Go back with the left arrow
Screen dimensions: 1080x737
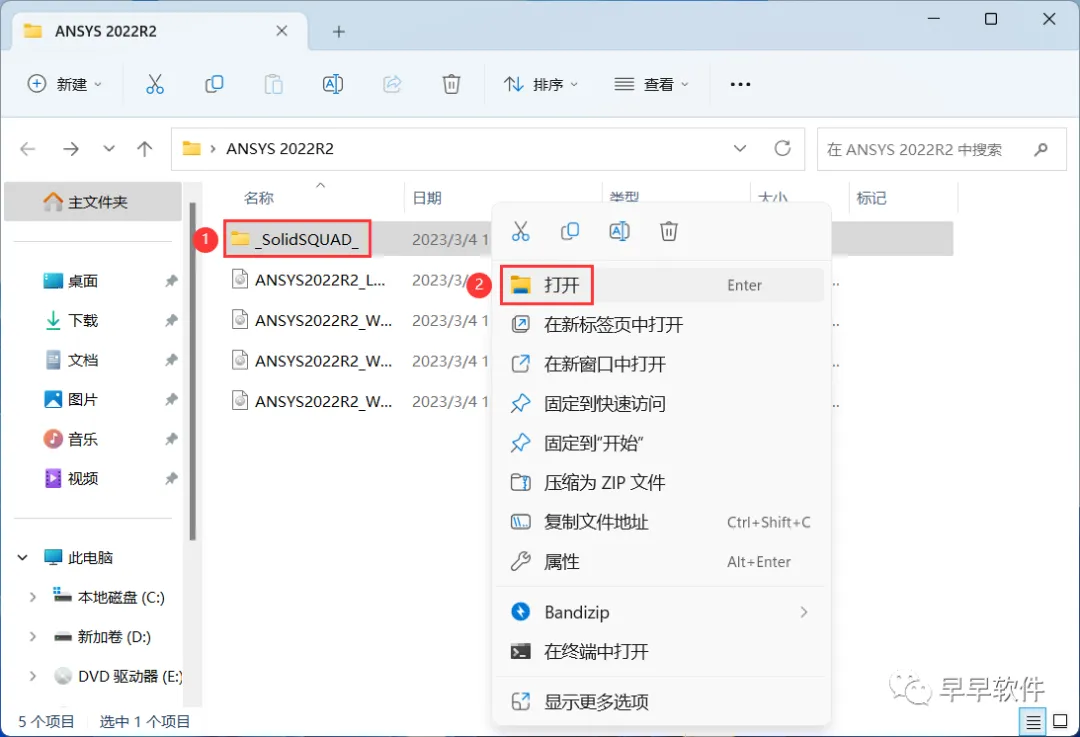click(28, 149)
